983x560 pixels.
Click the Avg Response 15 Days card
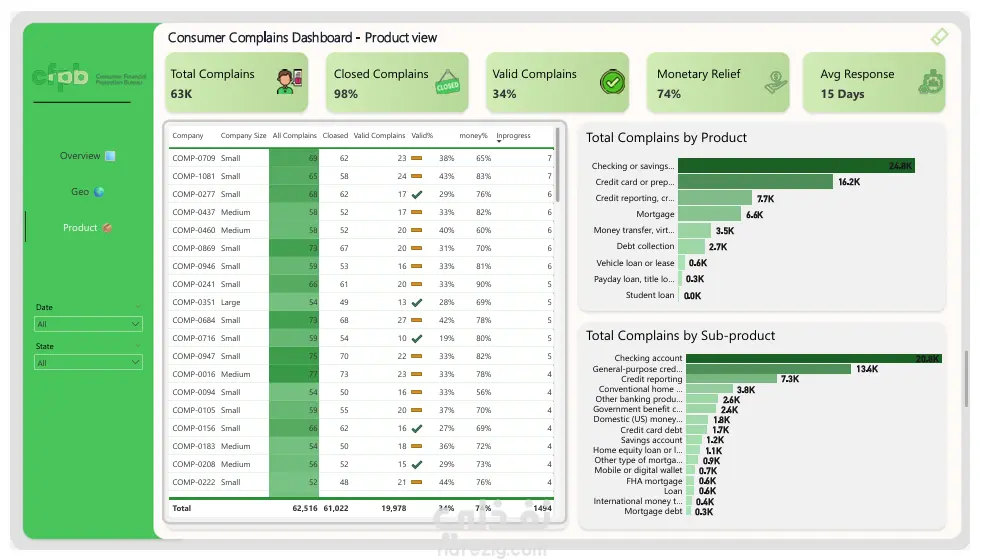coord(874,83)
